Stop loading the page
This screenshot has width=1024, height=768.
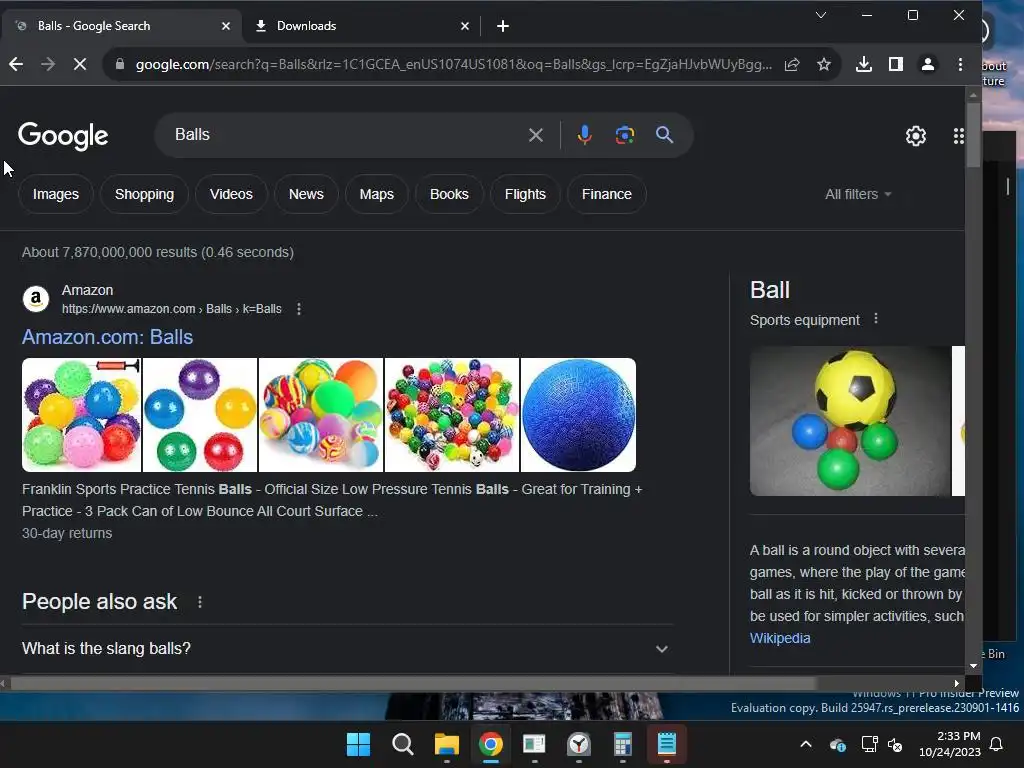[x=80, y=64]
